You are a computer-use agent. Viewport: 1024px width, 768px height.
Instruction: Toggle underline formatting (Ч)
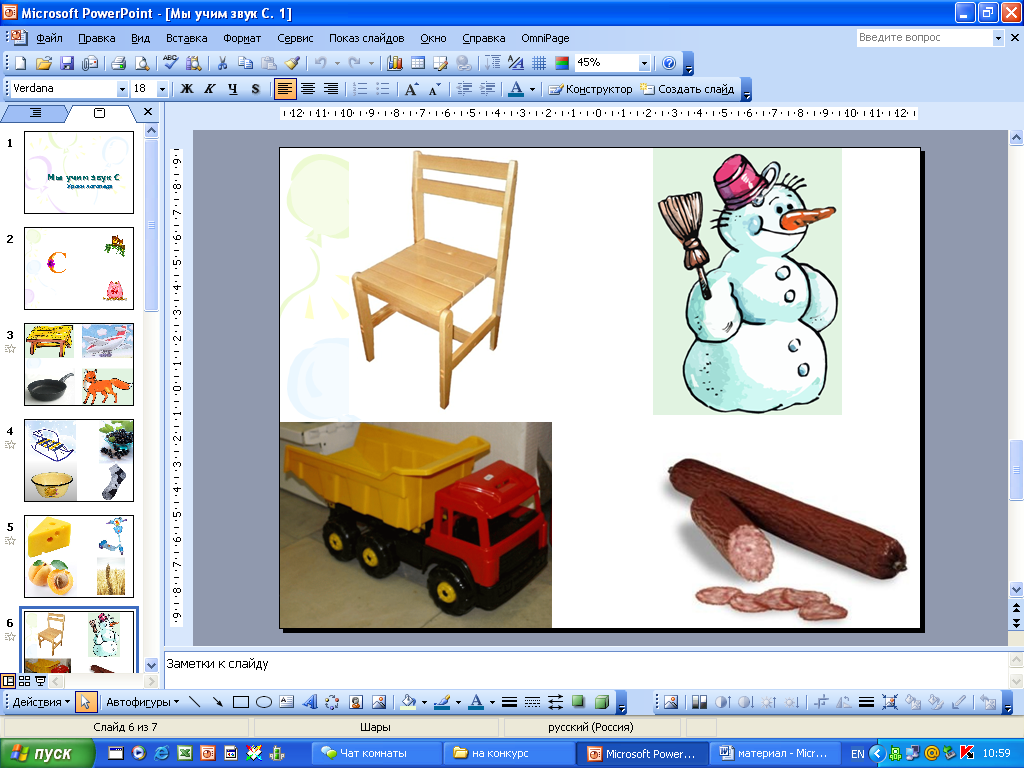coord(232,89)
